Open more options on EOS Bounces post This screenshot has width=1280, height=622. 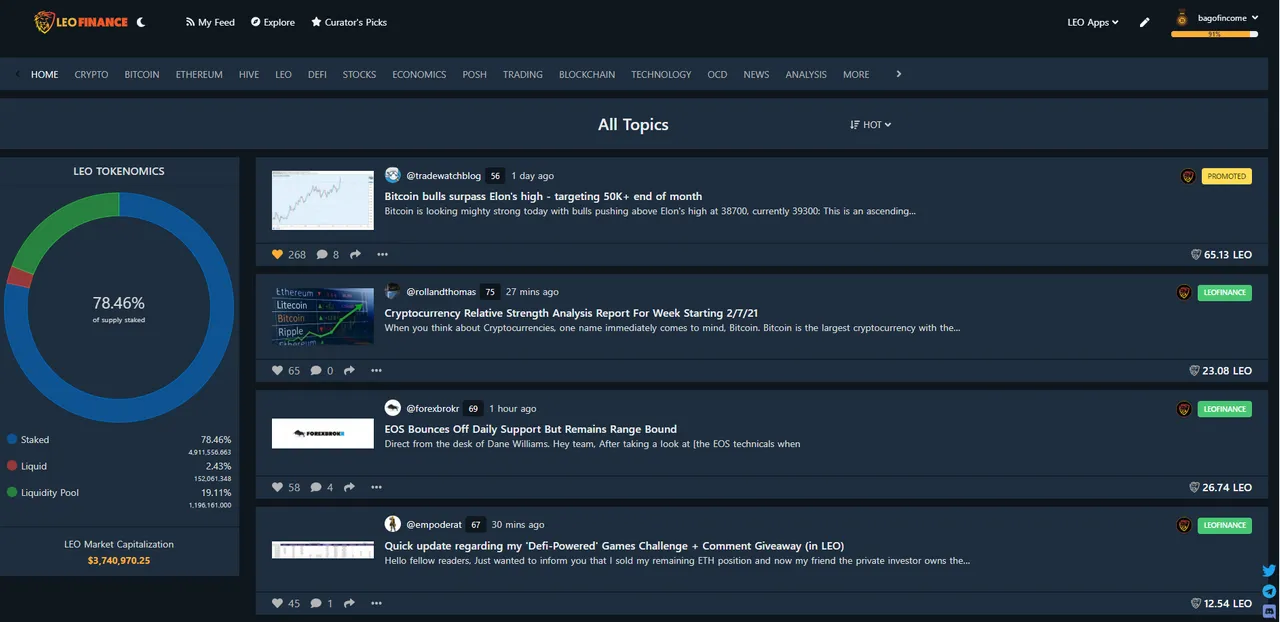[x=376, y=487]
